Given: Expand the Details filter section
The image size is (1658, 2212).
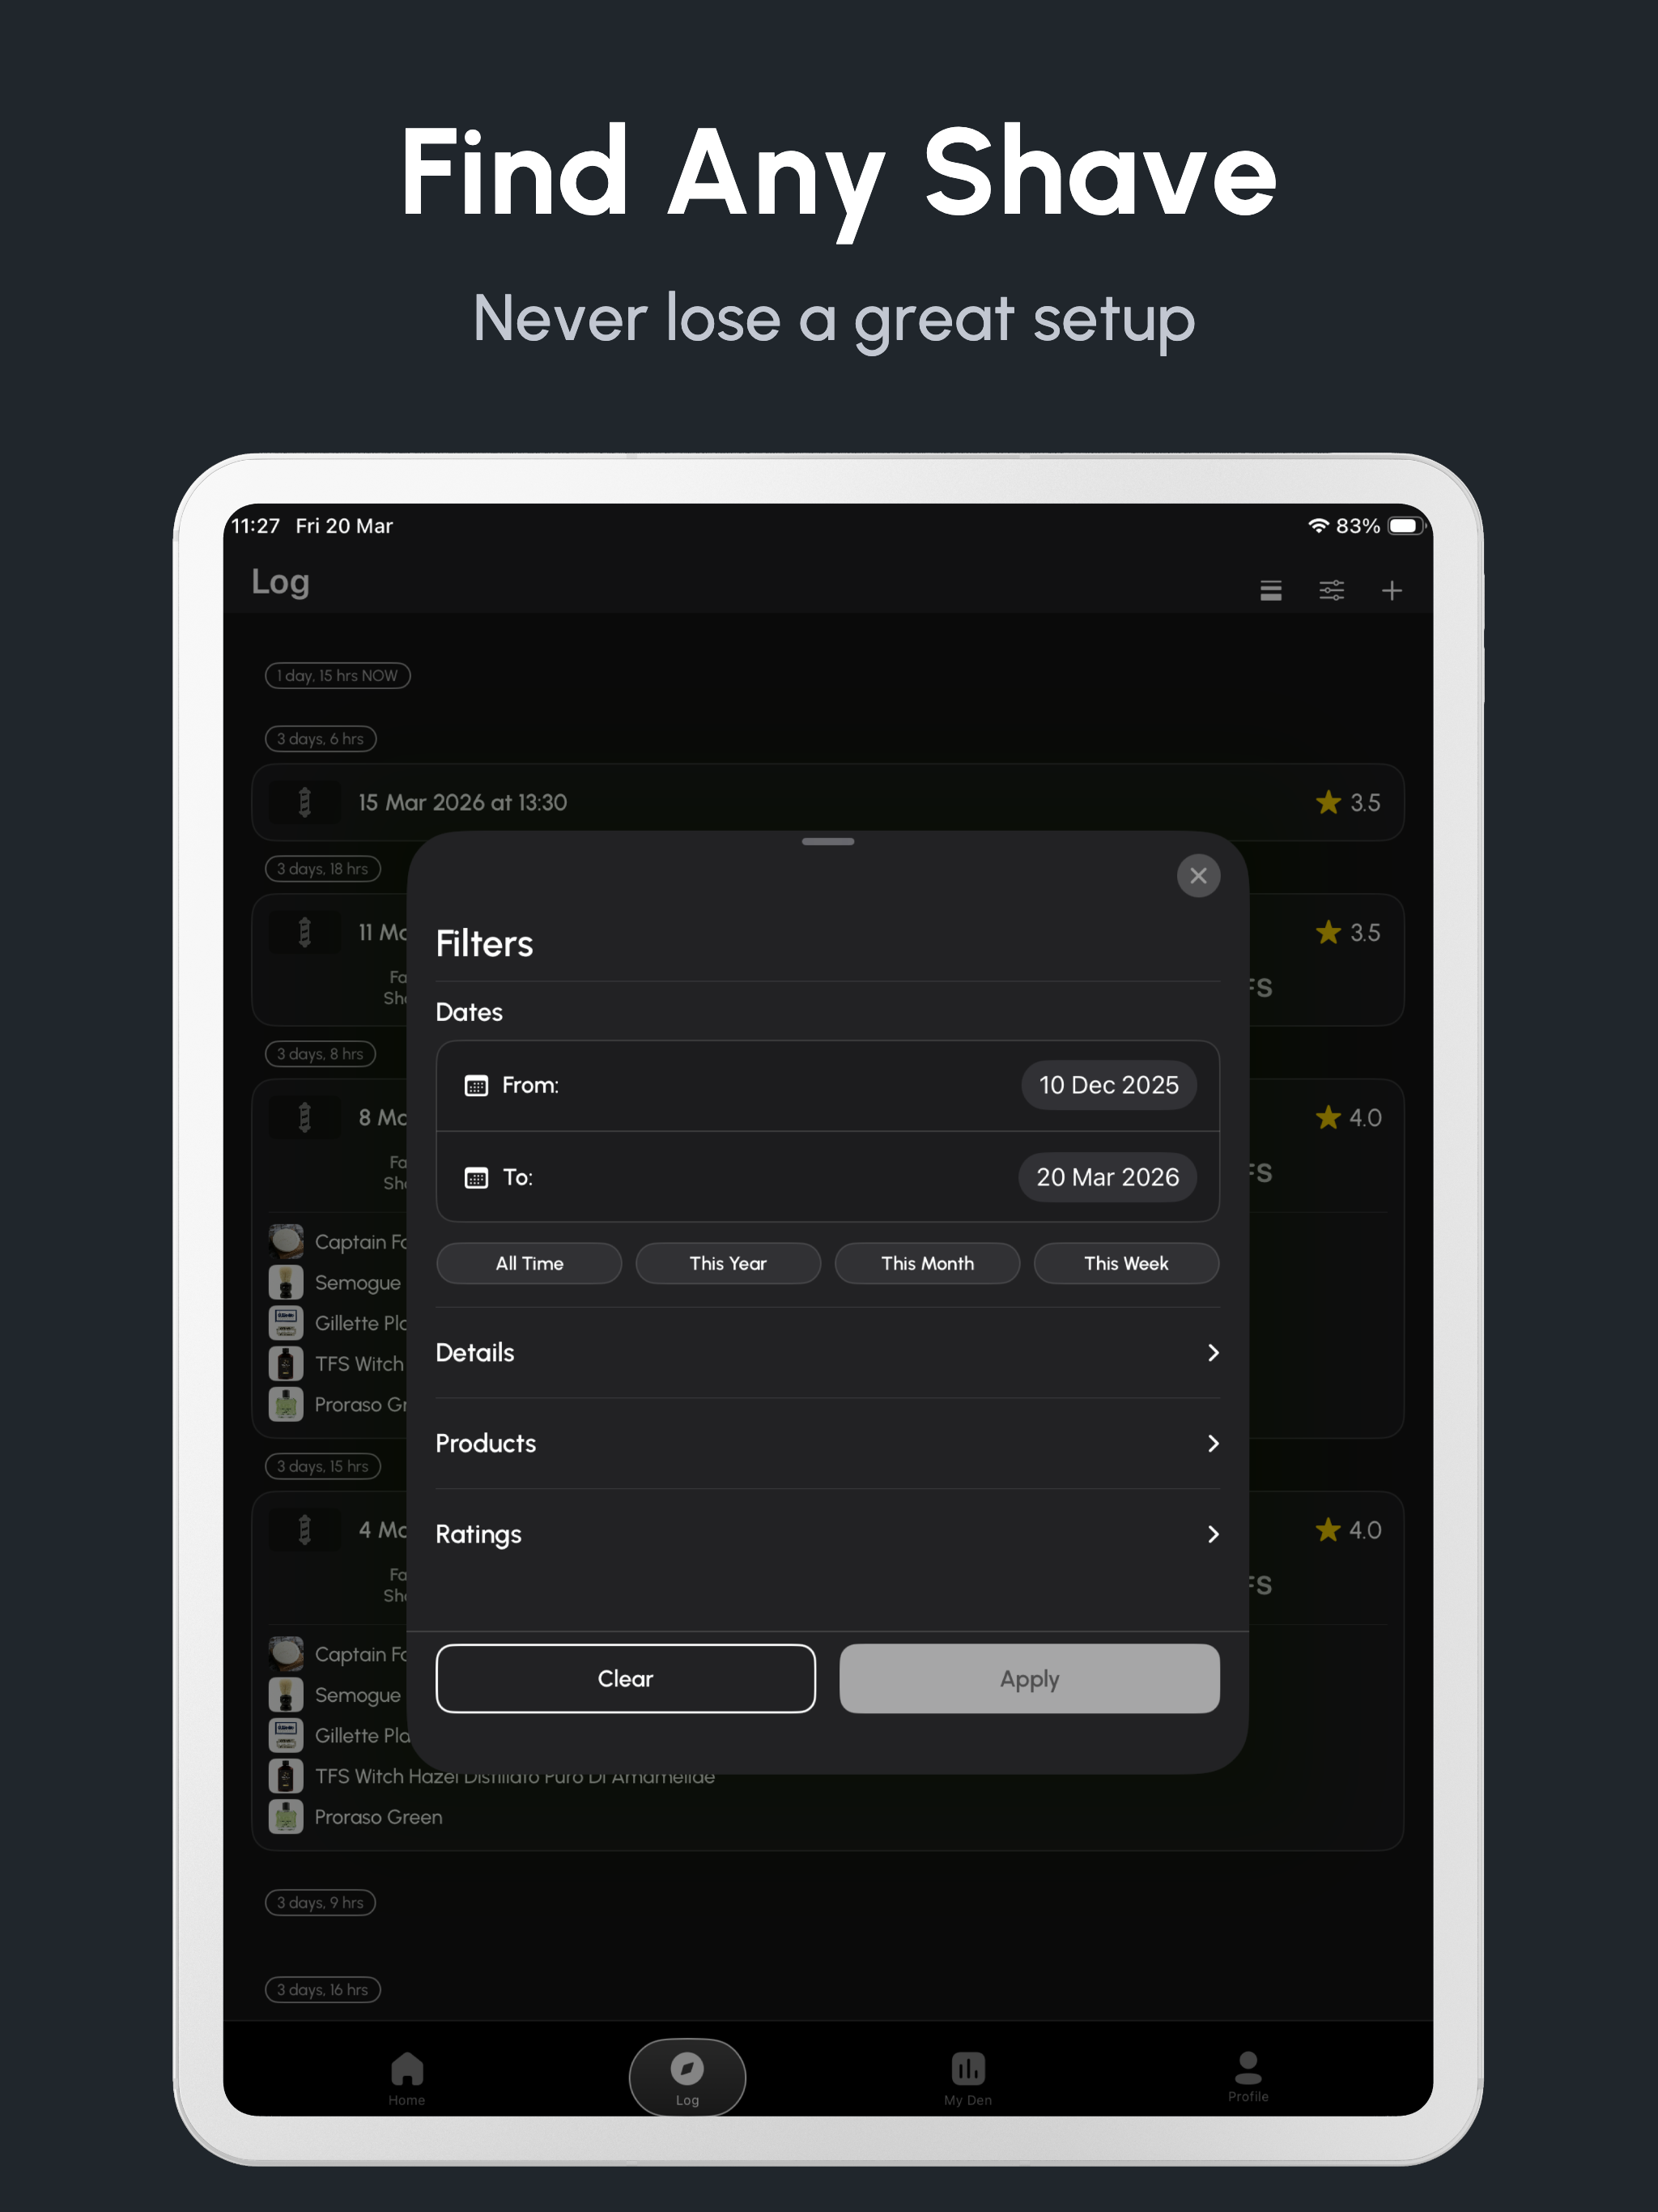Looking at the screenshot, I should tap(828, 1353).
